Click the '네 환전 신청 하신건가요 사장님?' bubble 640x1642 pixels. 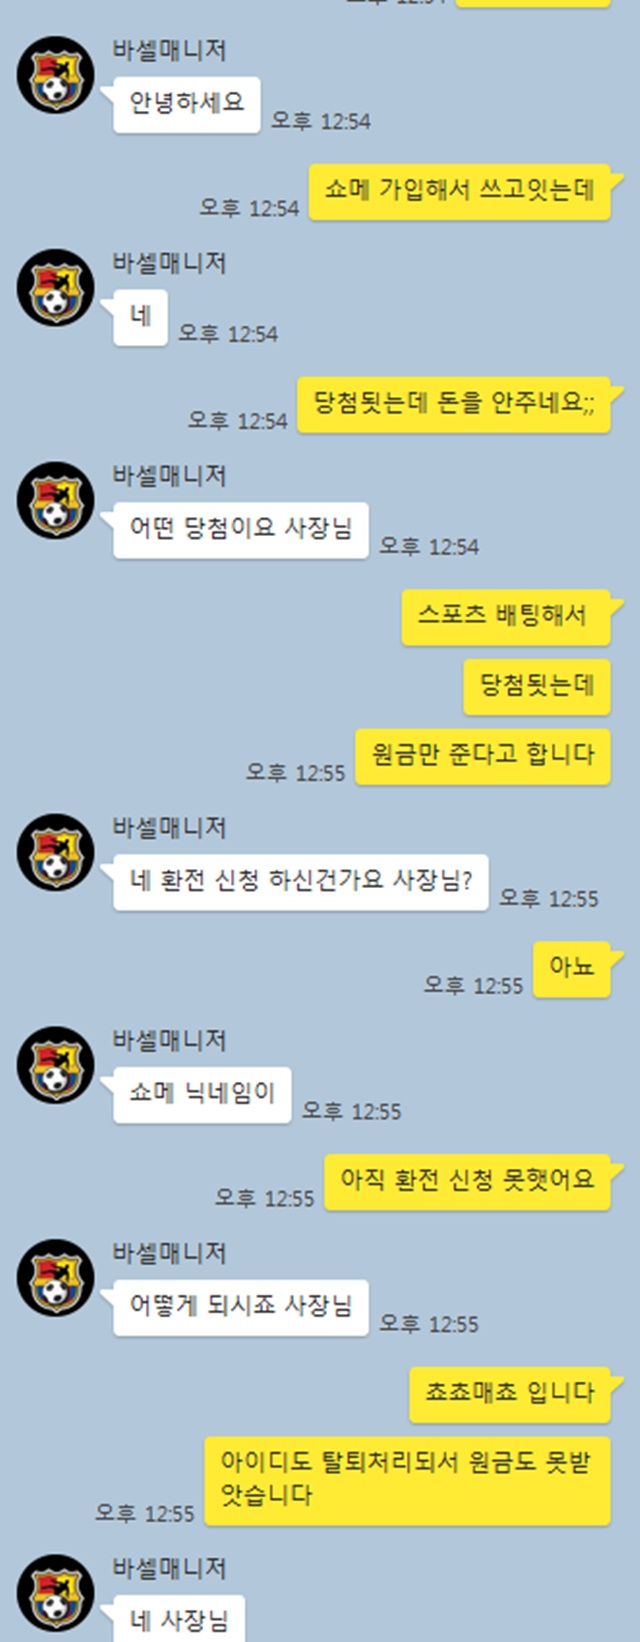coord(301,882)
